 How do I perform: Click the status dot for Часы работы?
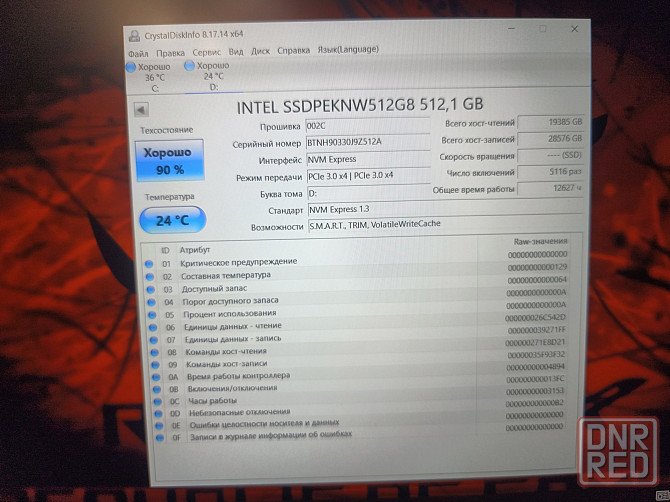tap(158, 402)
